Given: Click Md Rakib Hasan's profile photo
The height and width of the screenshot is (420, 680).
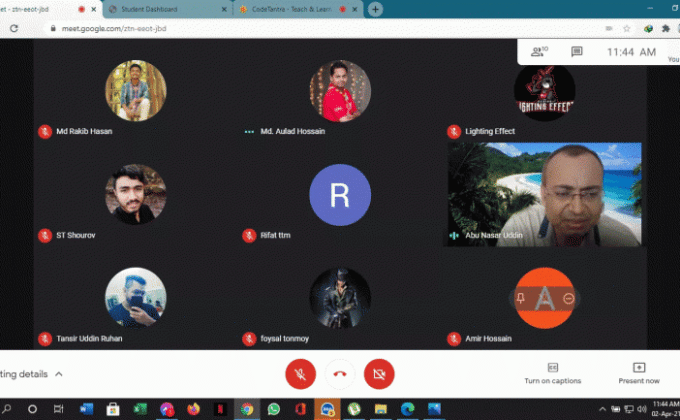Looking at the screenshot, I should click(136, 91).
